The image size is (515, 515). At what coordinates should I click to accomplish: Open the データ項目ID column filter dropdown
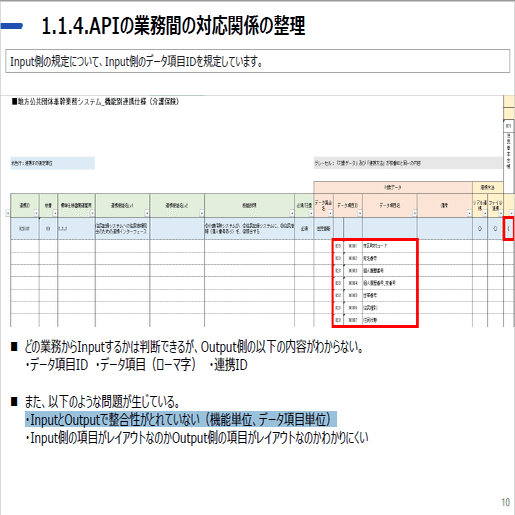coord(360,213)
